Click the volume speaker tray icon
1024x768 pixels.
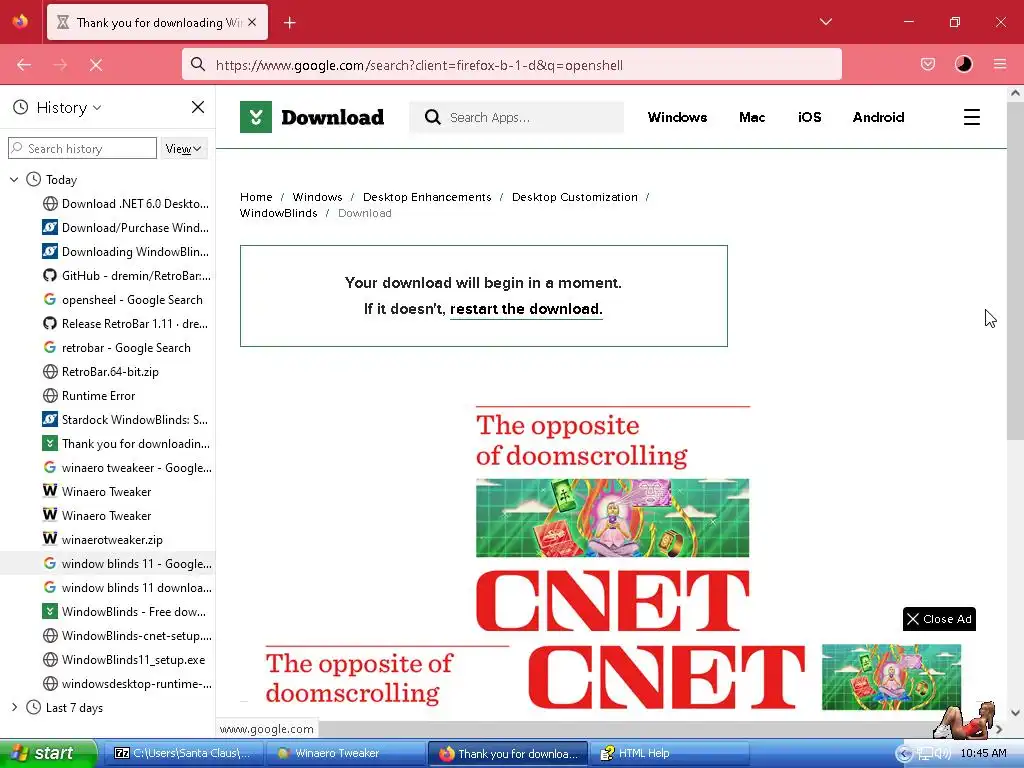[943, 754]
